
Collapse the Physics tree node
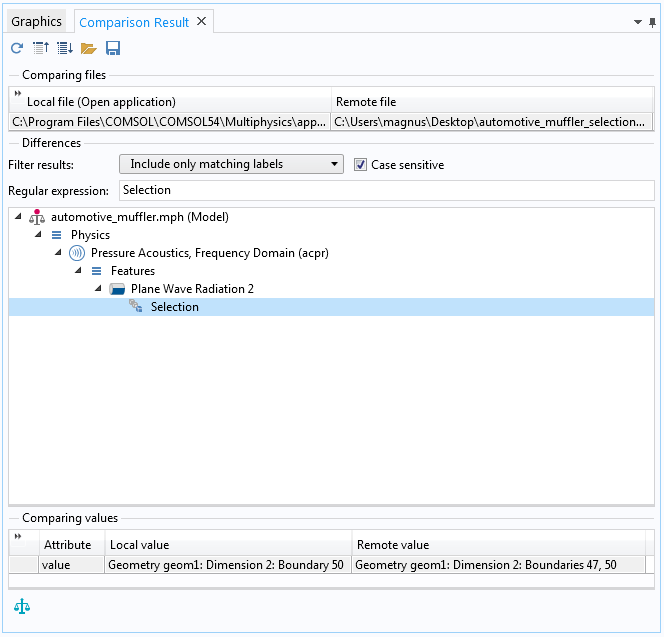[x=38, y=234]
